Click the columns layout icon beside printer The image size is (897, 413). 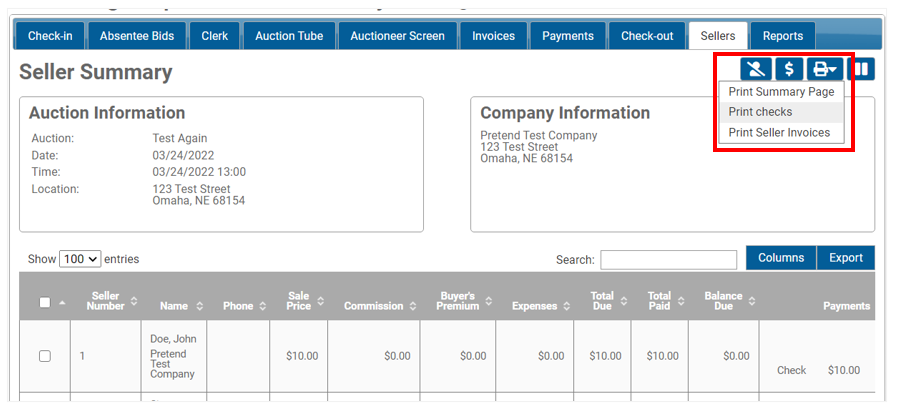point(861,69)
